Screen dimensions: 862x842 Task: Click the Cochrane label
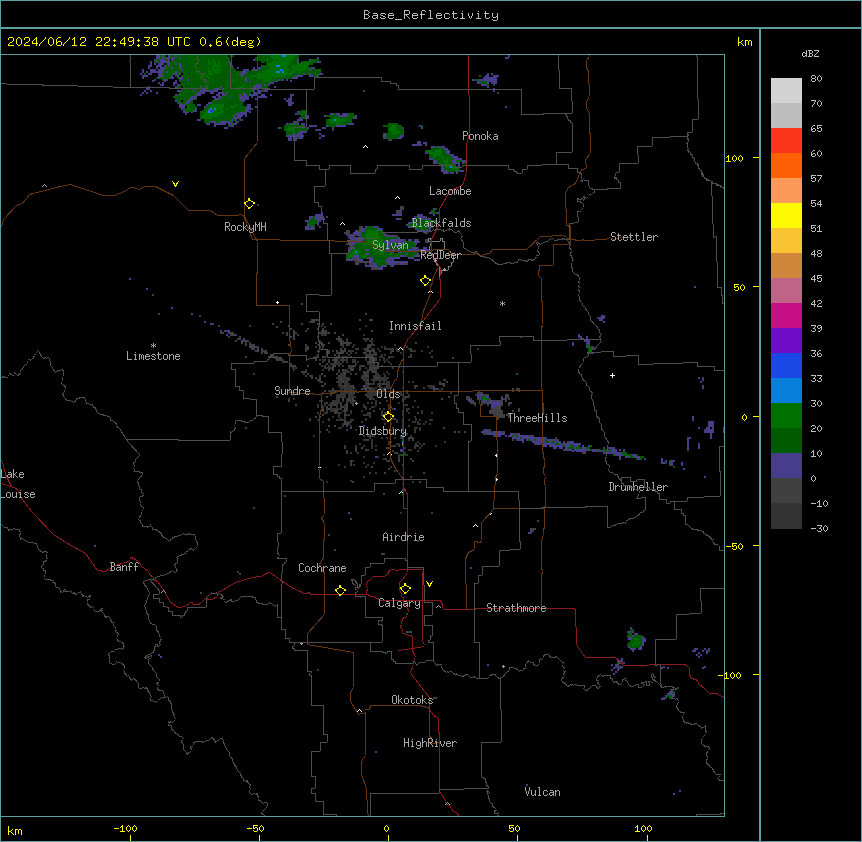pyautogui.click(x=322, y=568)
